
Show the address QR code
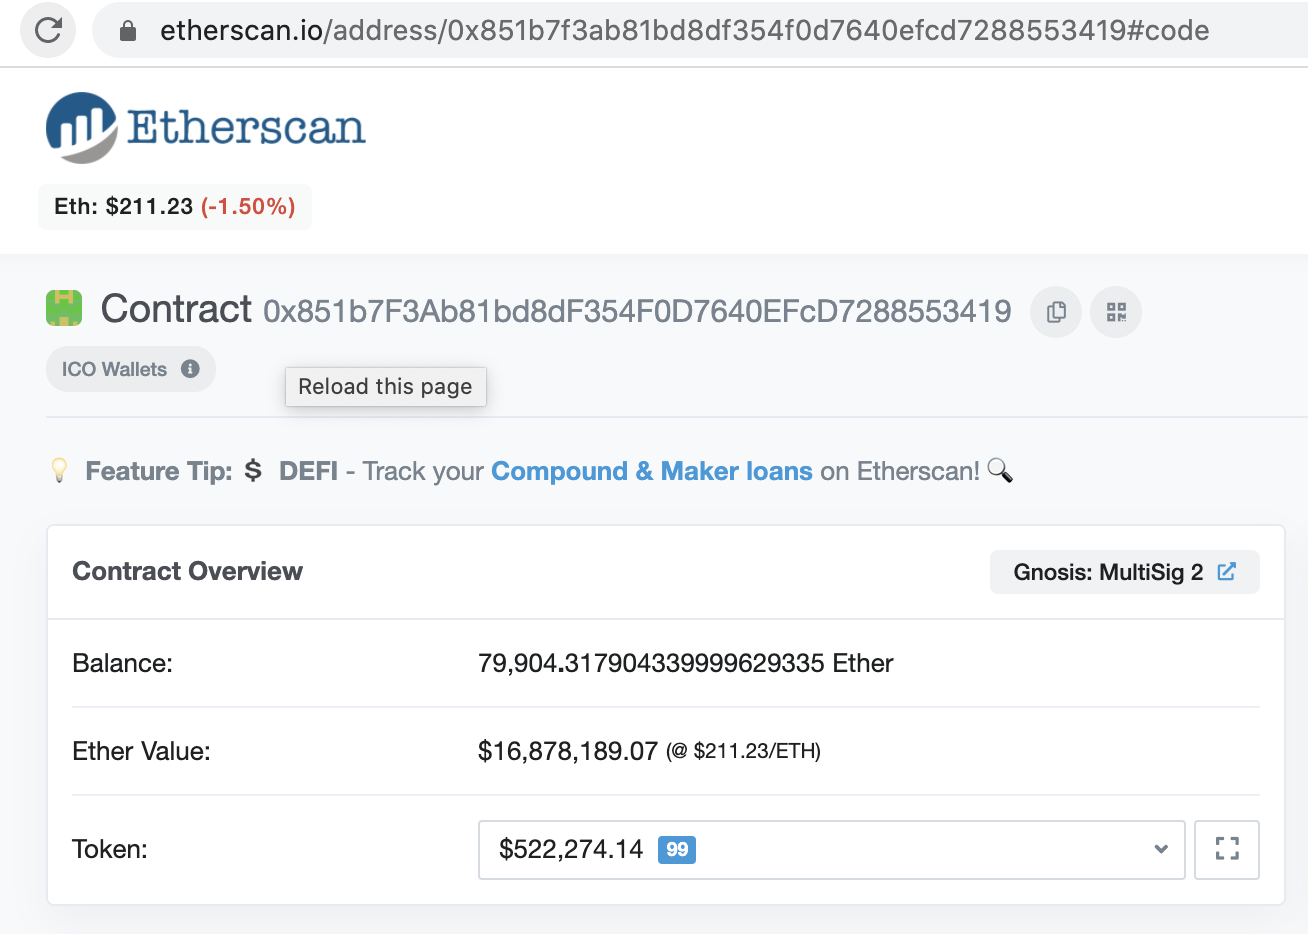pos(1116,312)
